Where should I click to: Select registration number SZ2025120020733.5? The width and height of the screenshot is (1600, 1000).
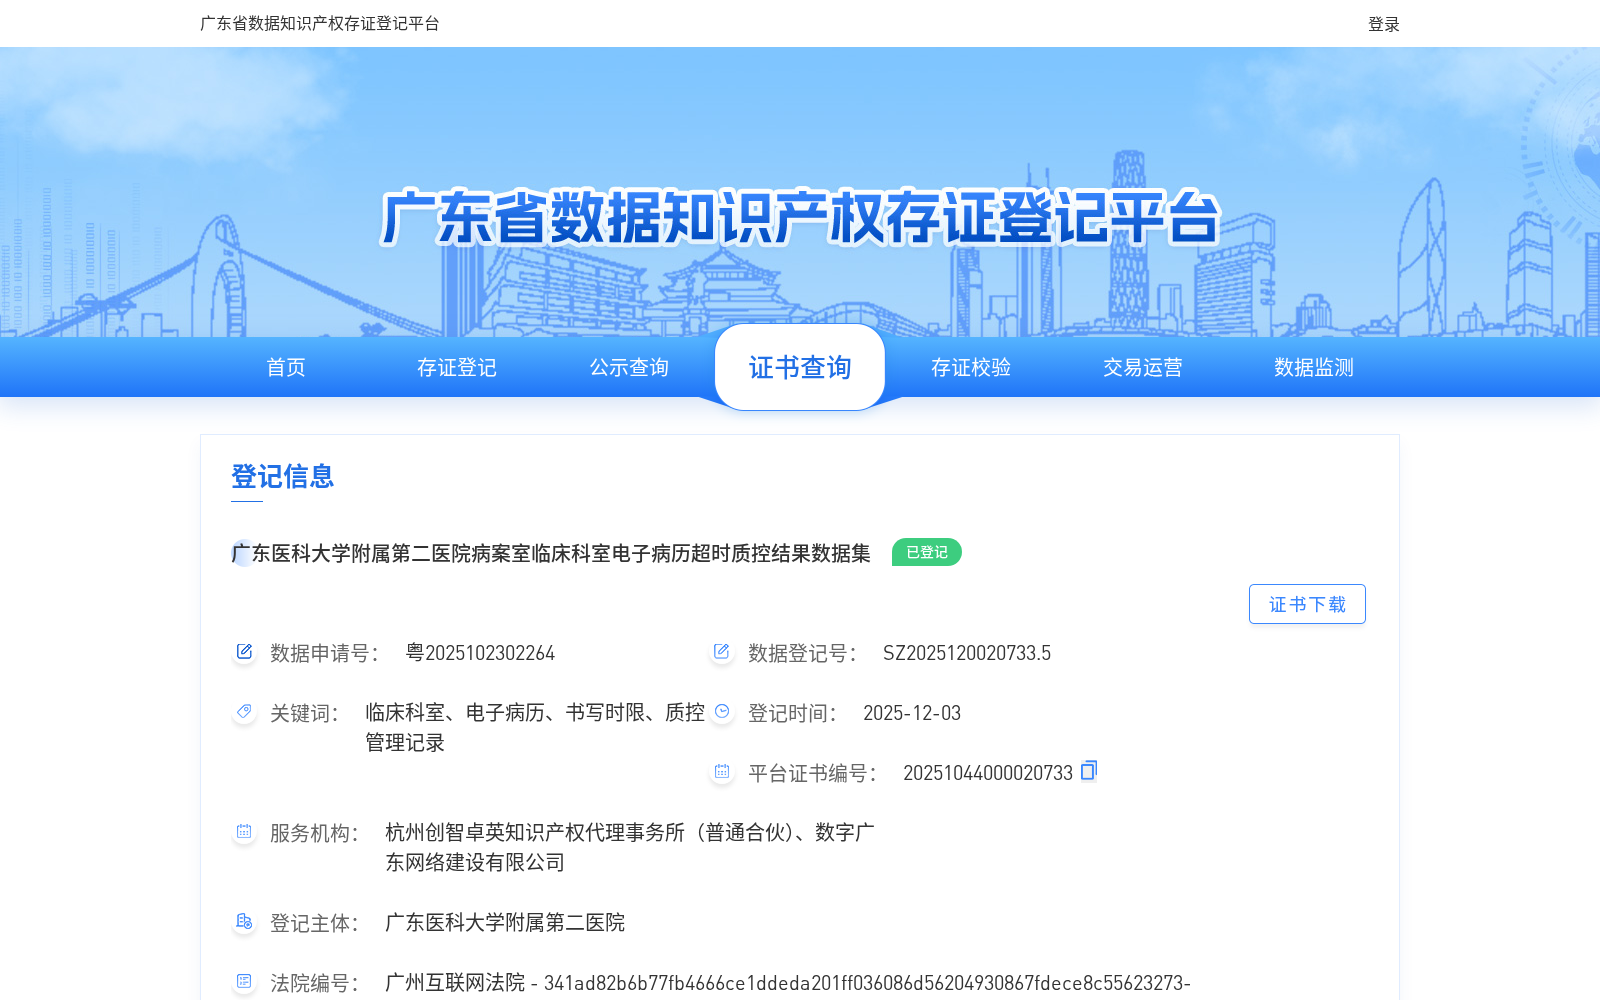(967, 653)
